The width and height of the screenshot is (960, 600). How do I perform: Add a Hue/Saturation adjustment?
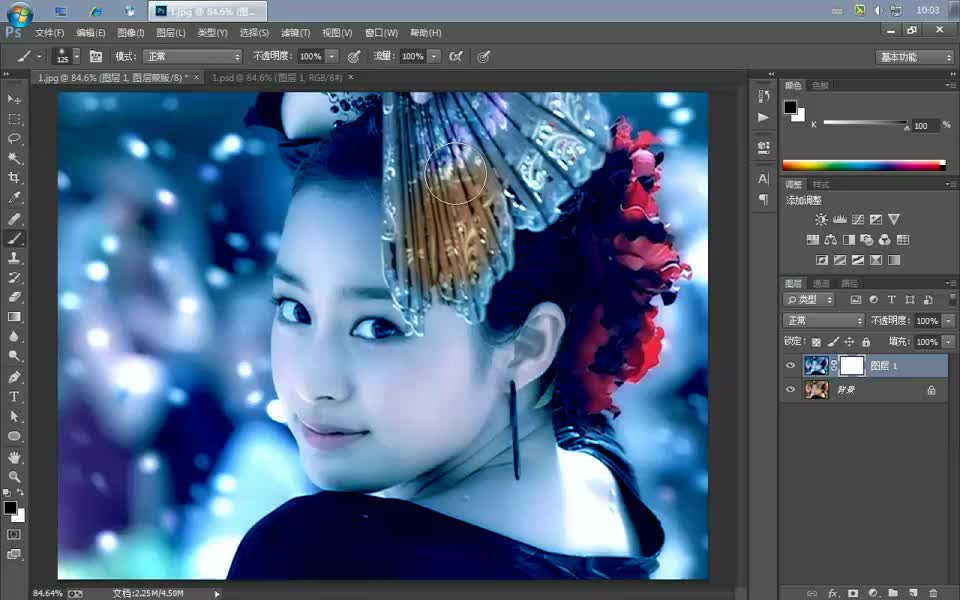pyautogui.click(x=813, y=239)
